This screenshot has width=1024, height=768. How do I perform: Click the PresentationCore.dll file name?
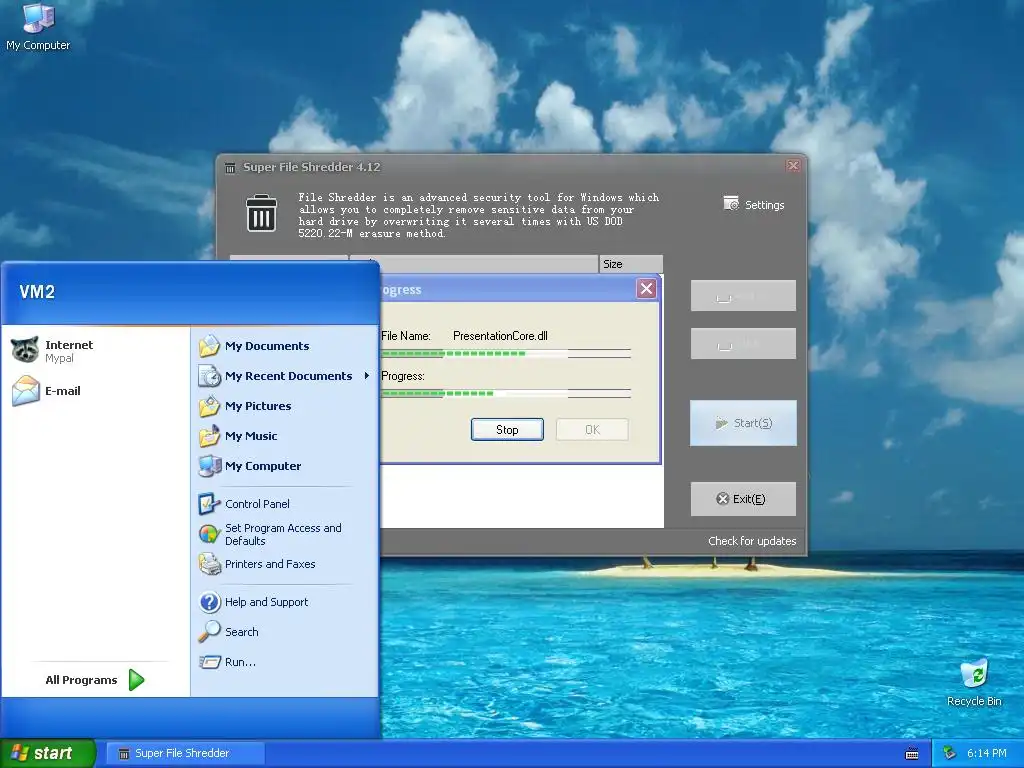(500, 336)
